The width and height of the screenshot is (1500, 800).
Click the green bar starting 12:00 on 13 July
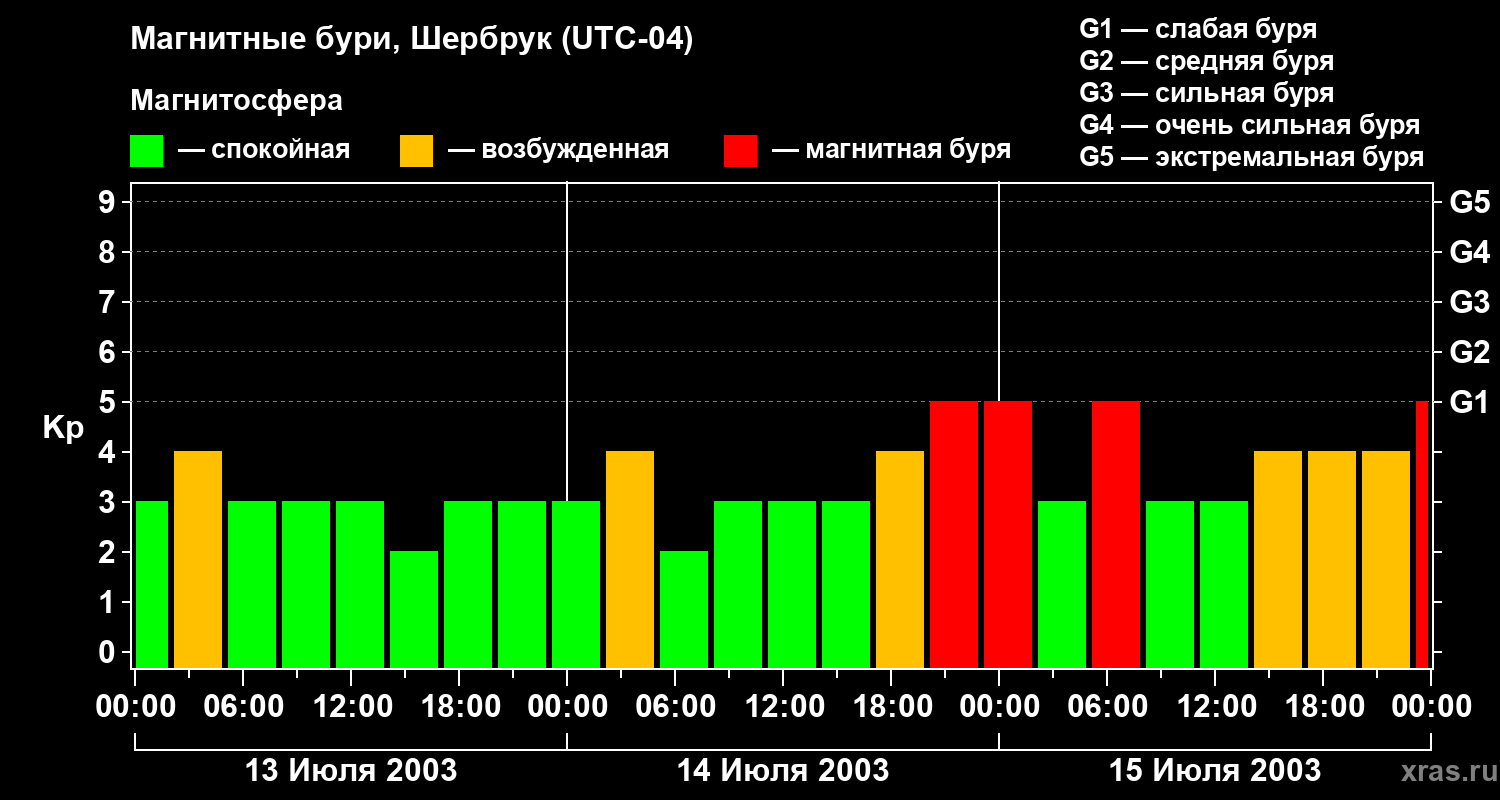click(360, 584)
